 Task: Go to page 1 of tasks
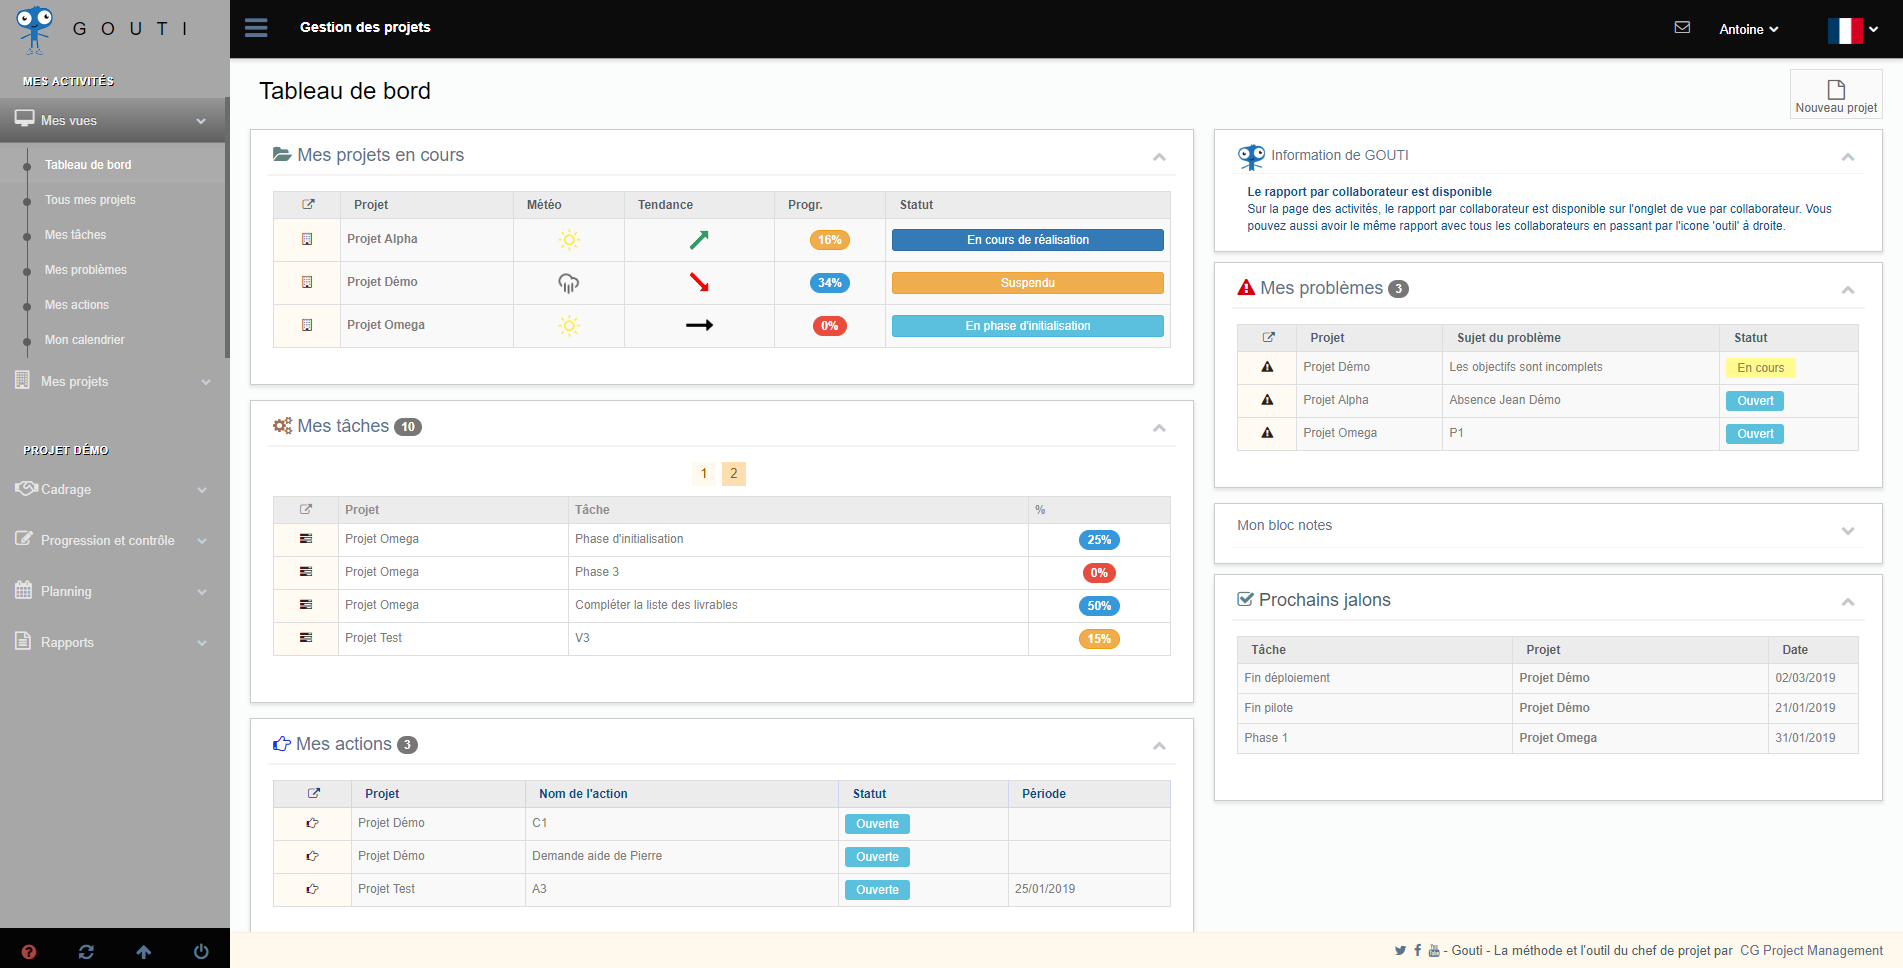coord(704,474)
